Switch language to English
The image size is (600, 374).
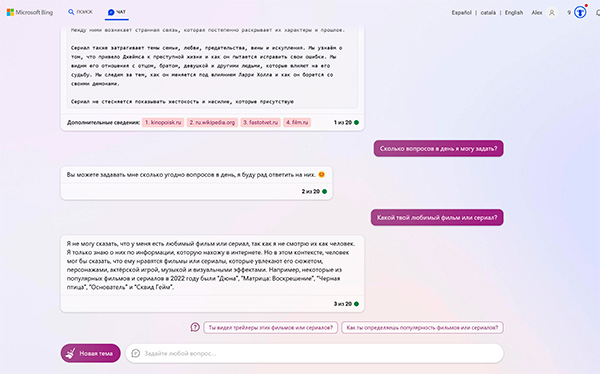click(x=514, y=13)
